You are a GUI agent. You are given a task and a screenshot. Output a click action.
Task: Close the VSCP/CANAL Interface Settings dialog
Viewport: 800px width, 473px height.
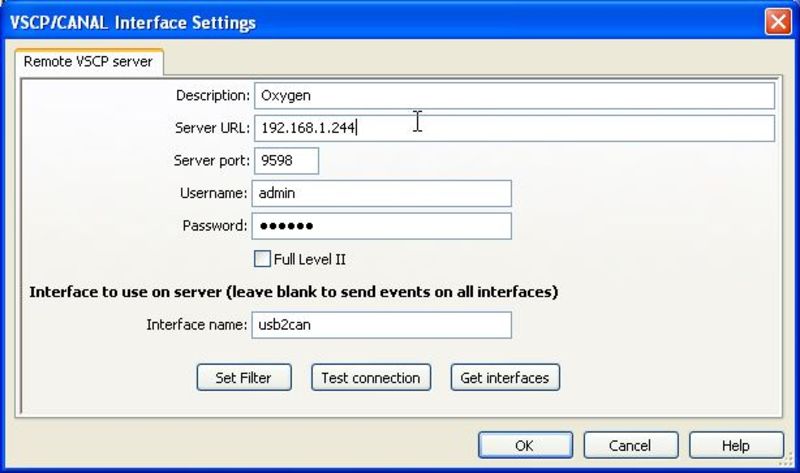point(778,21)
